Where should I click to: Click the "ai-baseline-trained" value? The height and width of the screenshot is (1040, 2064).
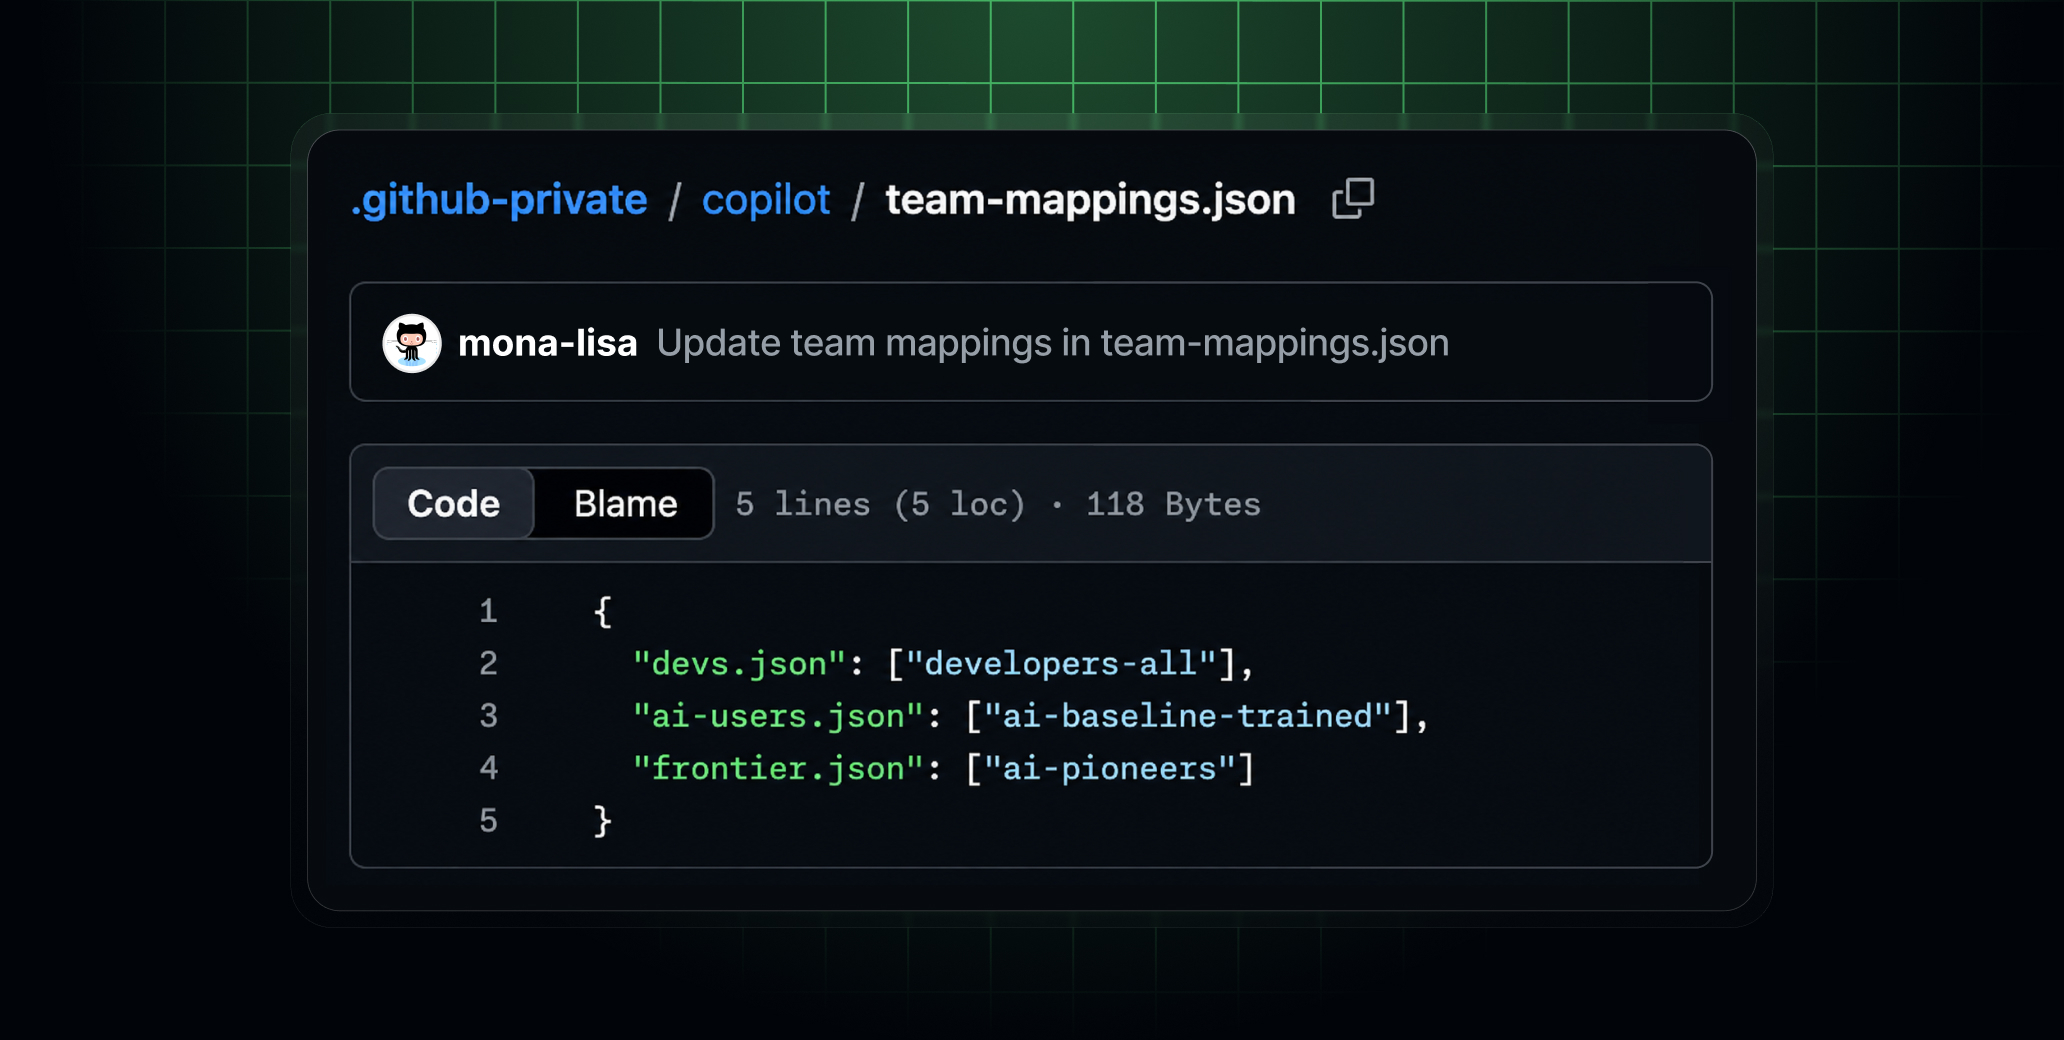(x=1188, y=716)
